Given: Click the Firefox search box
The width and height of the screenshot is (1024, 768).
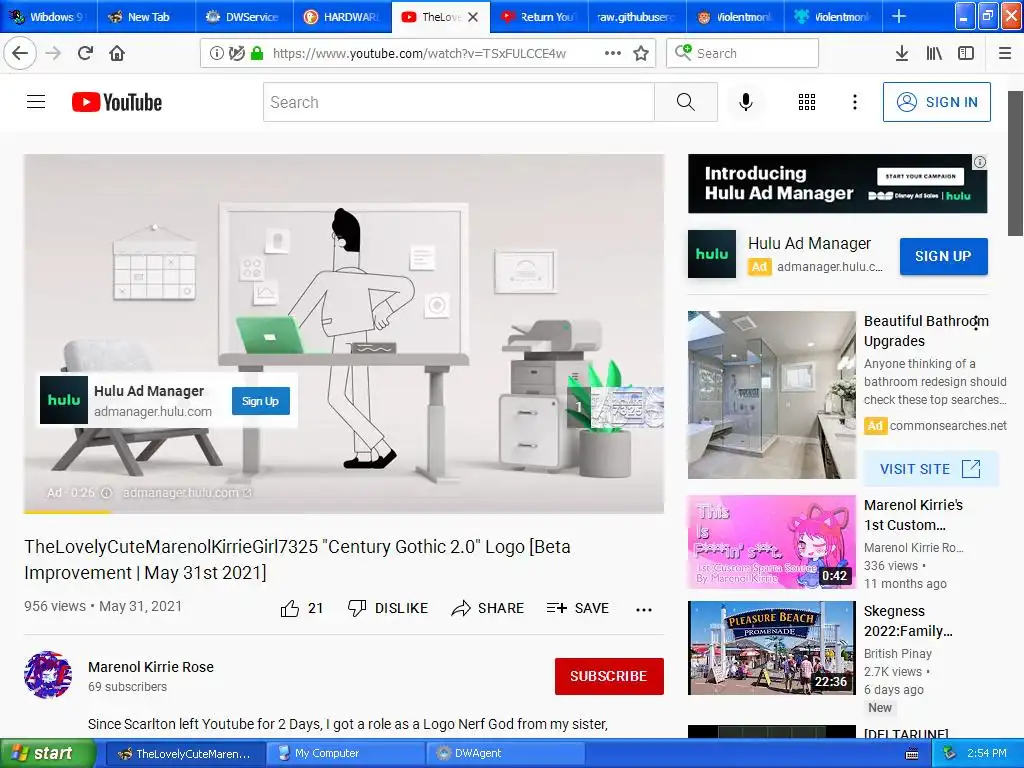Looking at the screenshot, I should (743, 53).
